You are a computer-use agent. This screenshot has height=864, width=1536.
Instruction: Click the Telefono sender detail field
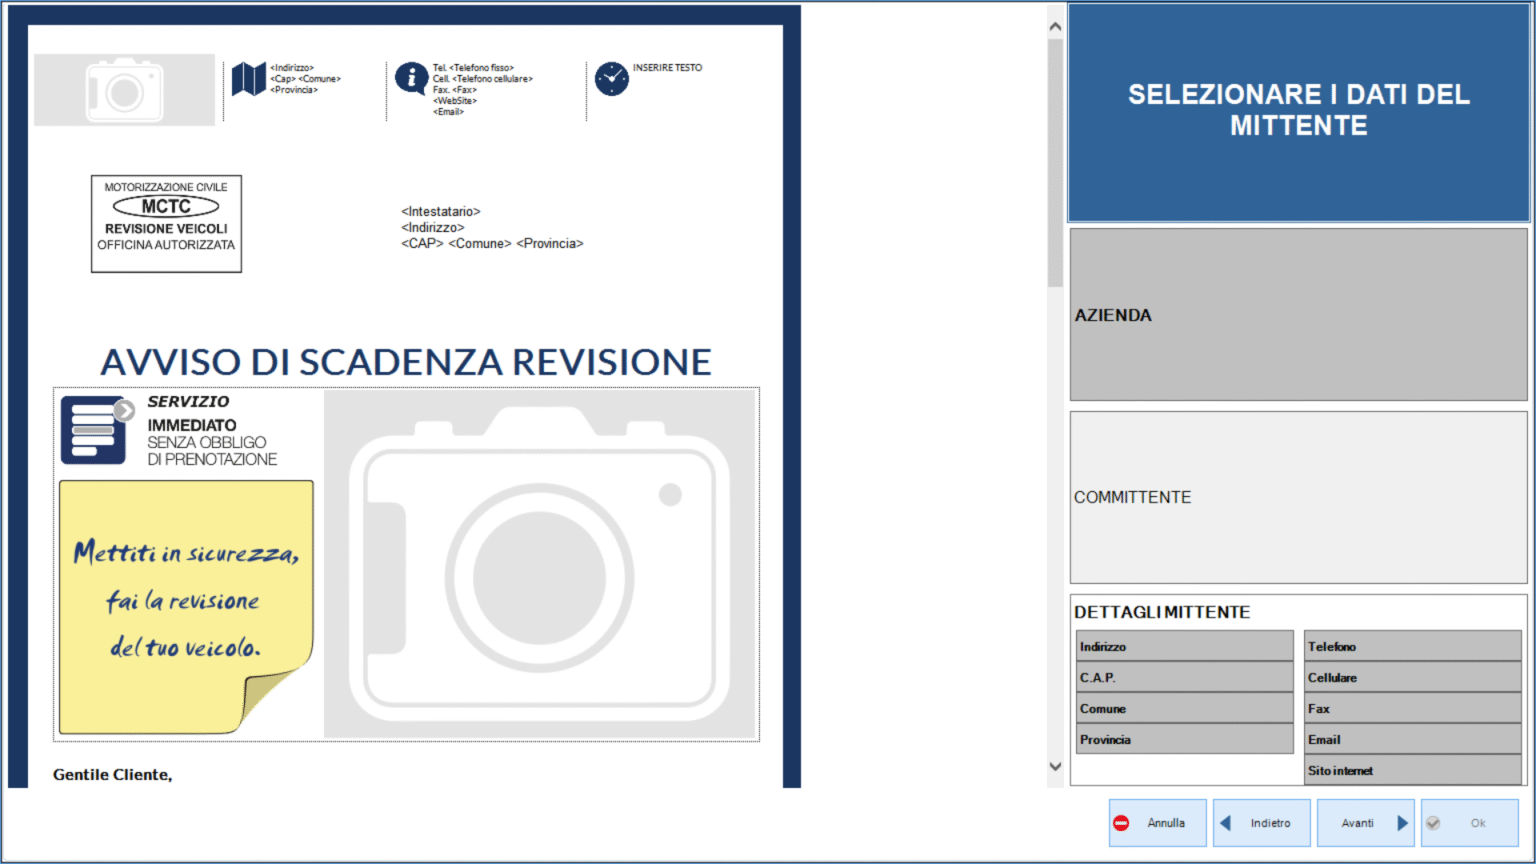(1412, 647)
